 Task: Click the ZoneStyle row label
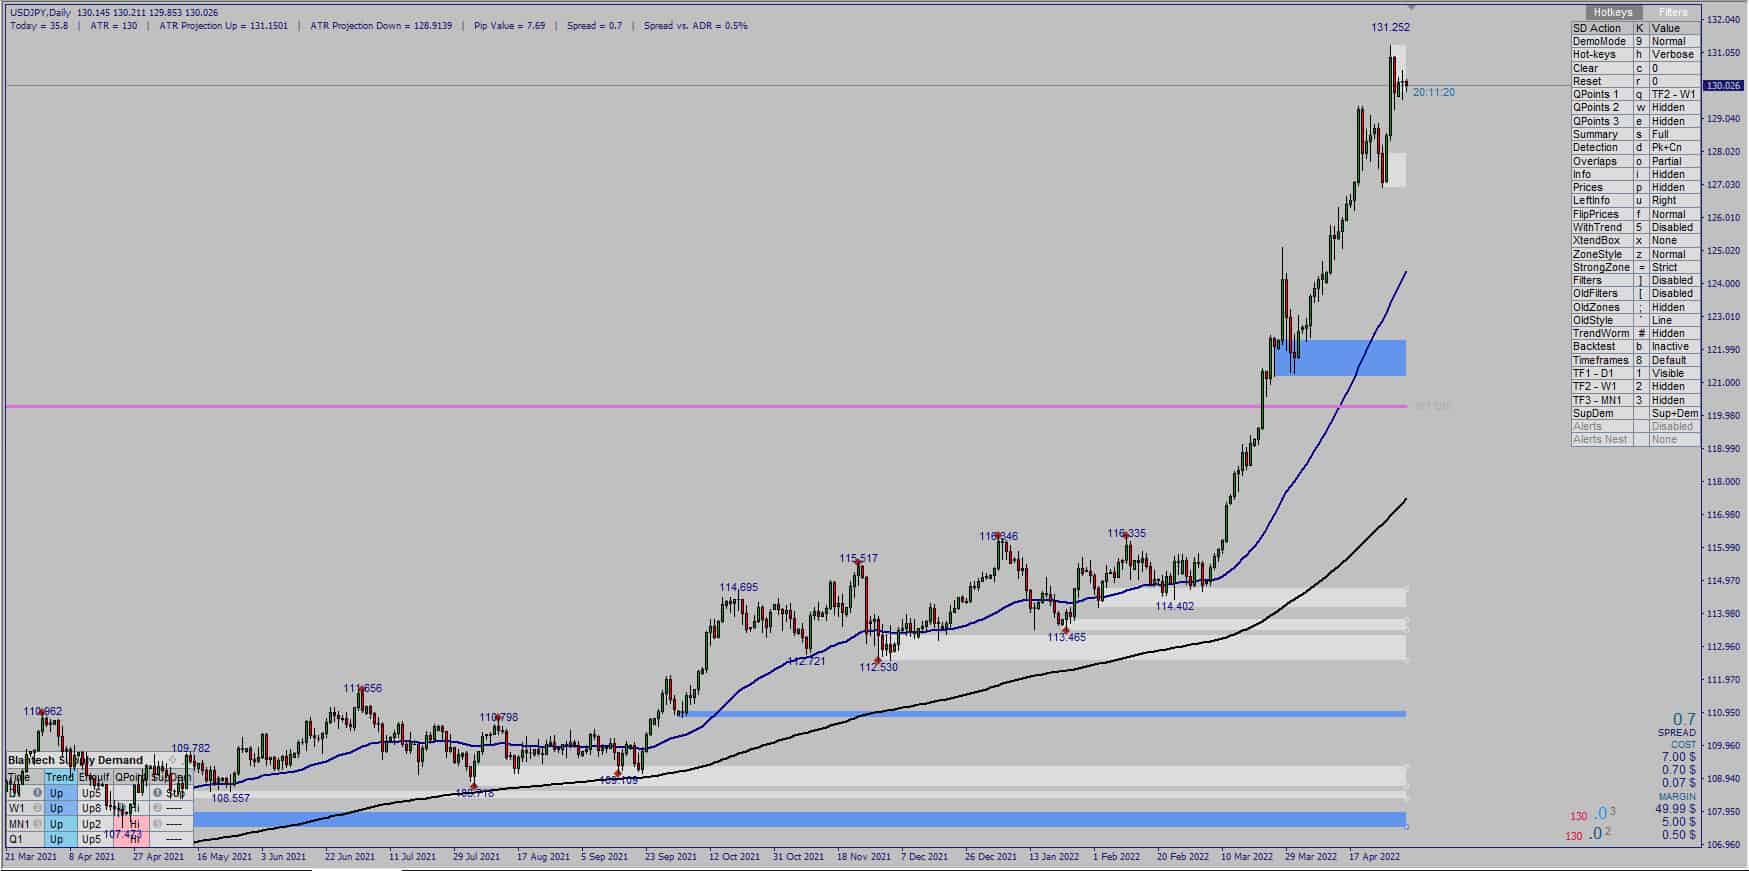click(1602, 254)
